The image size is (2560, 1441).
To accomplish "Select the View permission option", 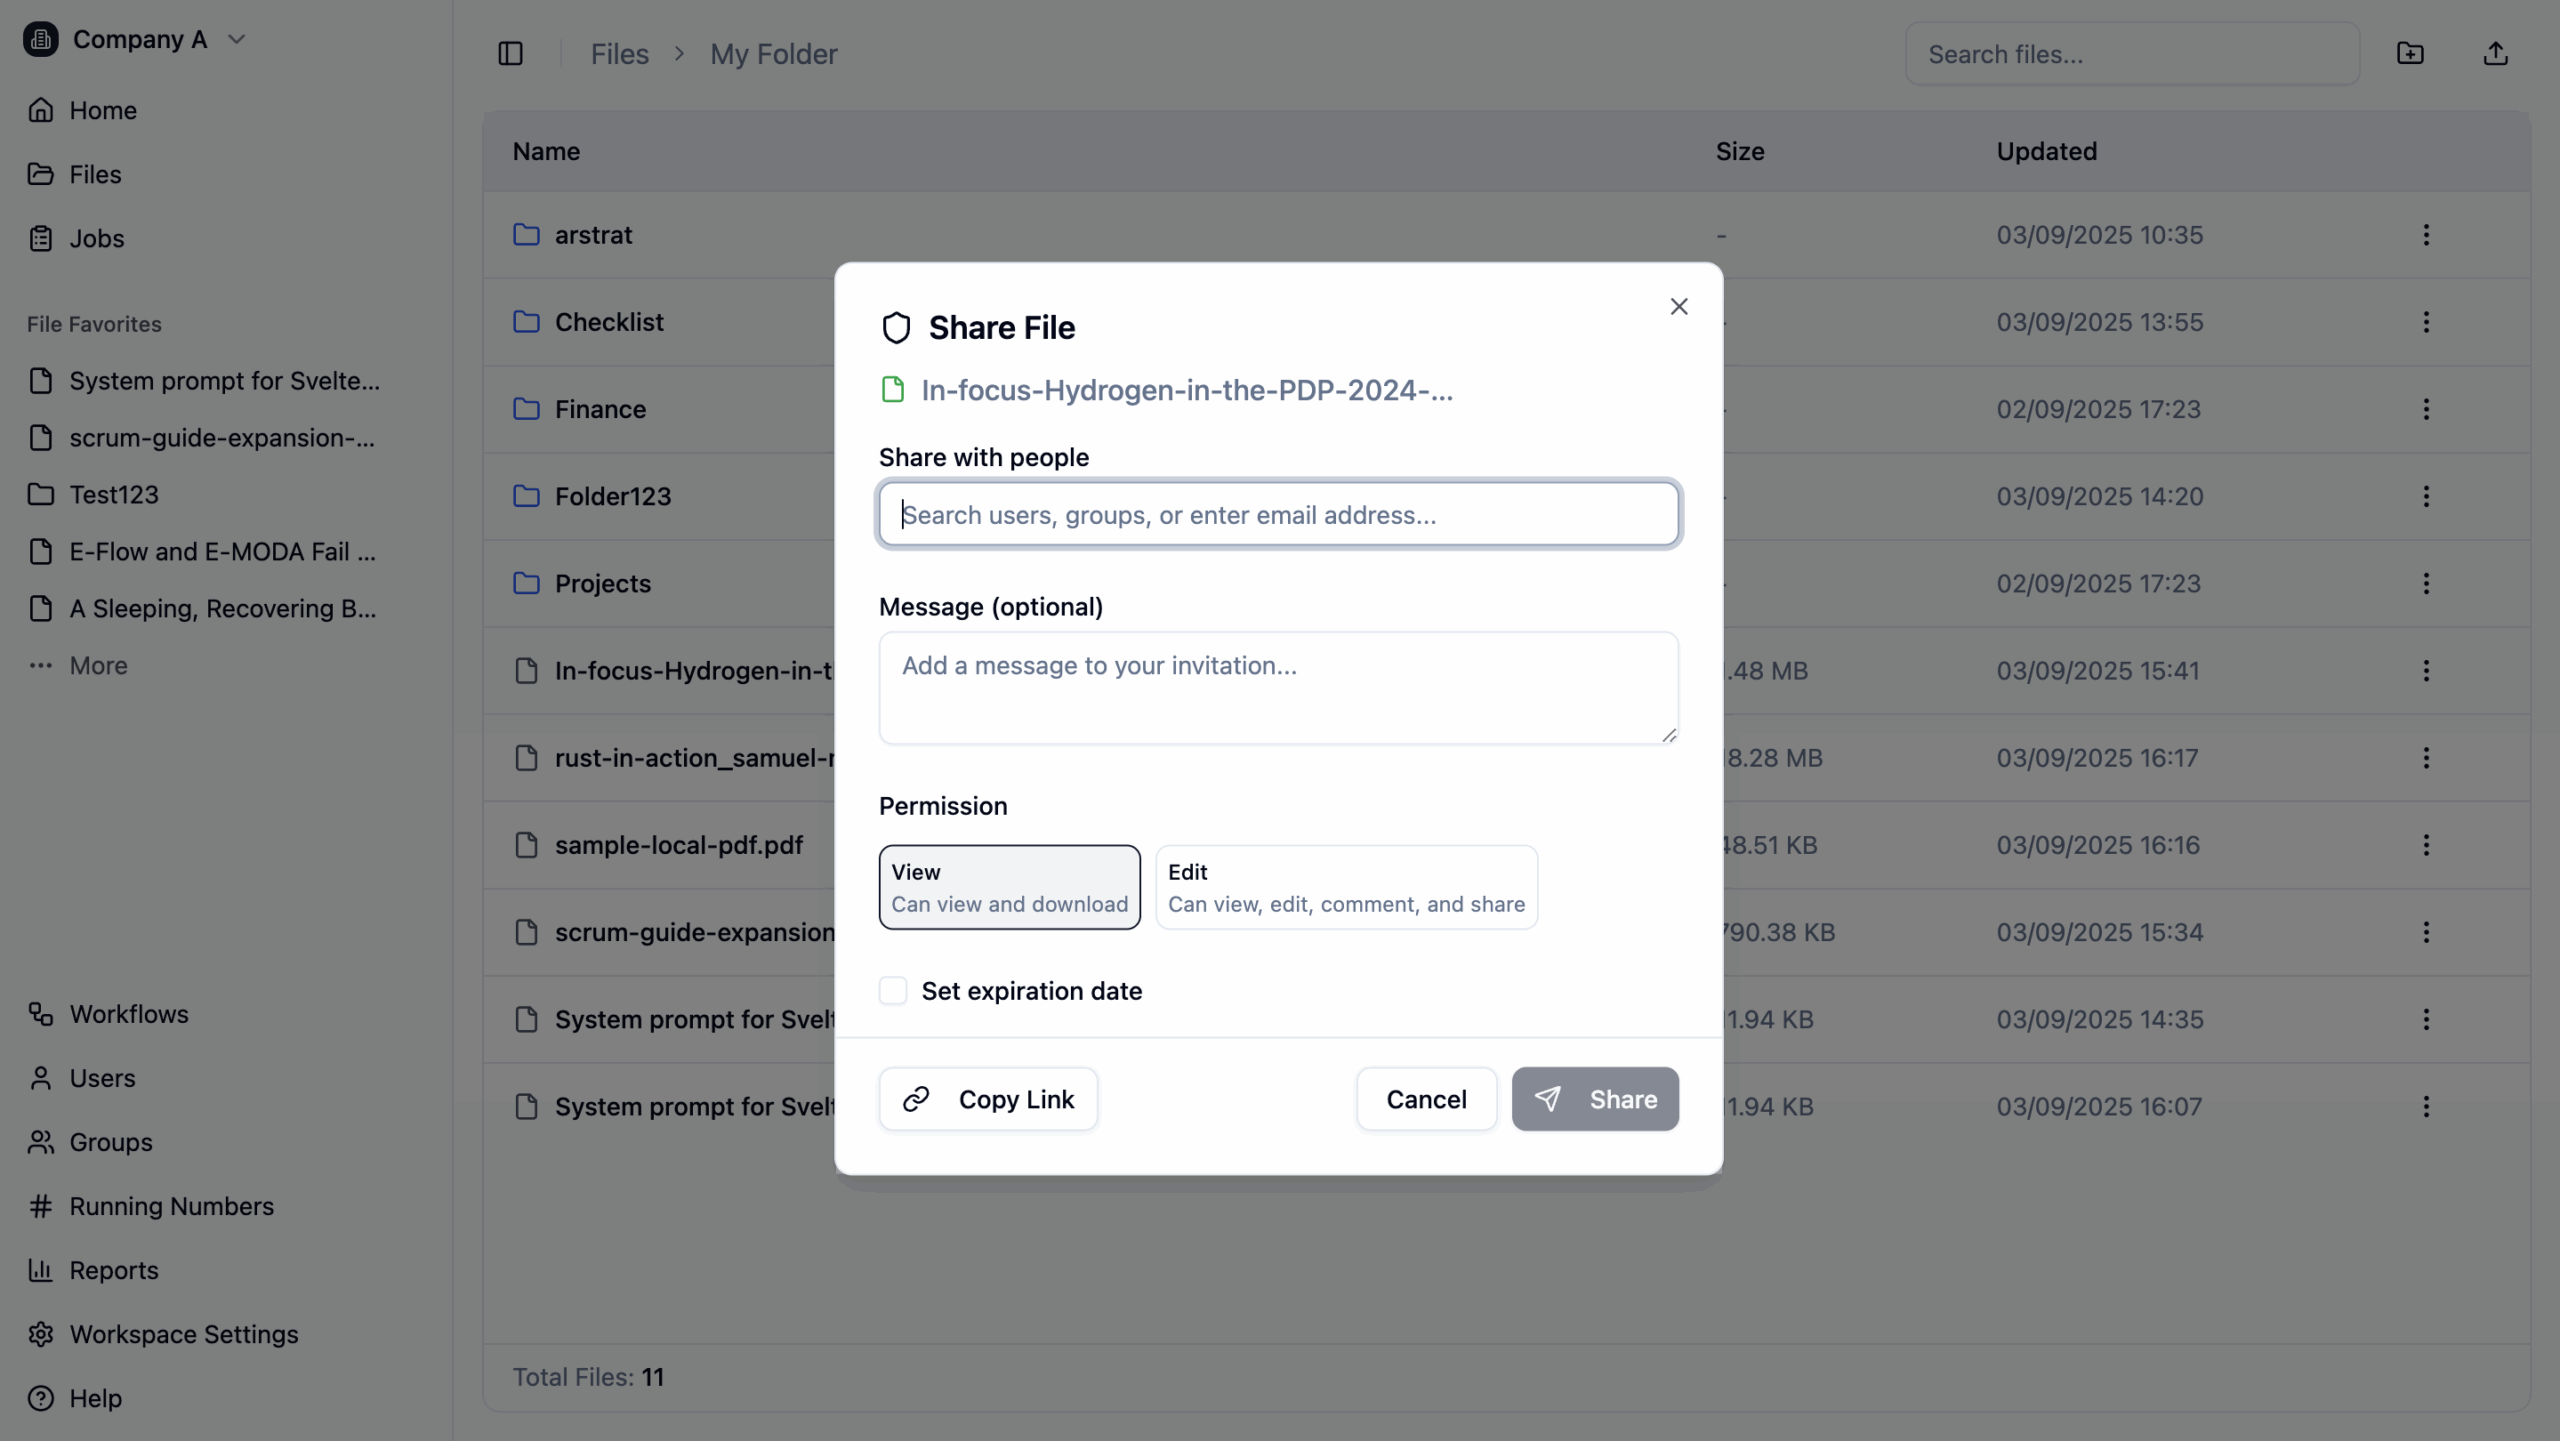I will [x=1009, y=887].
